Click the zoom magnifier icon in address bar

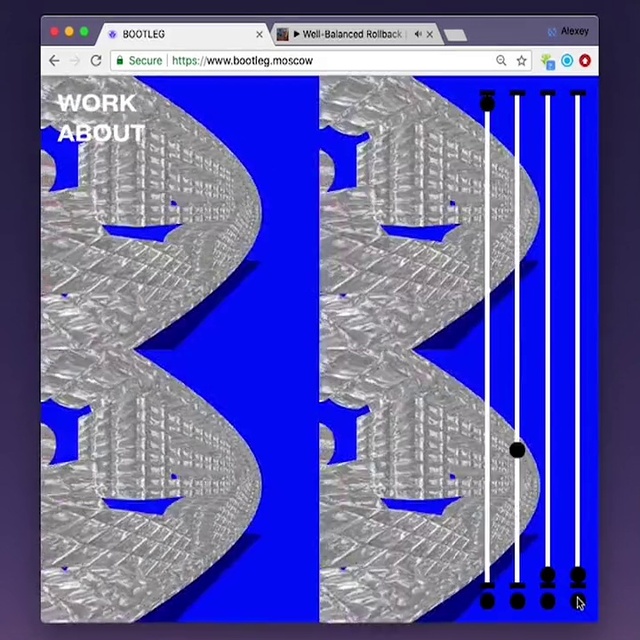coord(501,61)
